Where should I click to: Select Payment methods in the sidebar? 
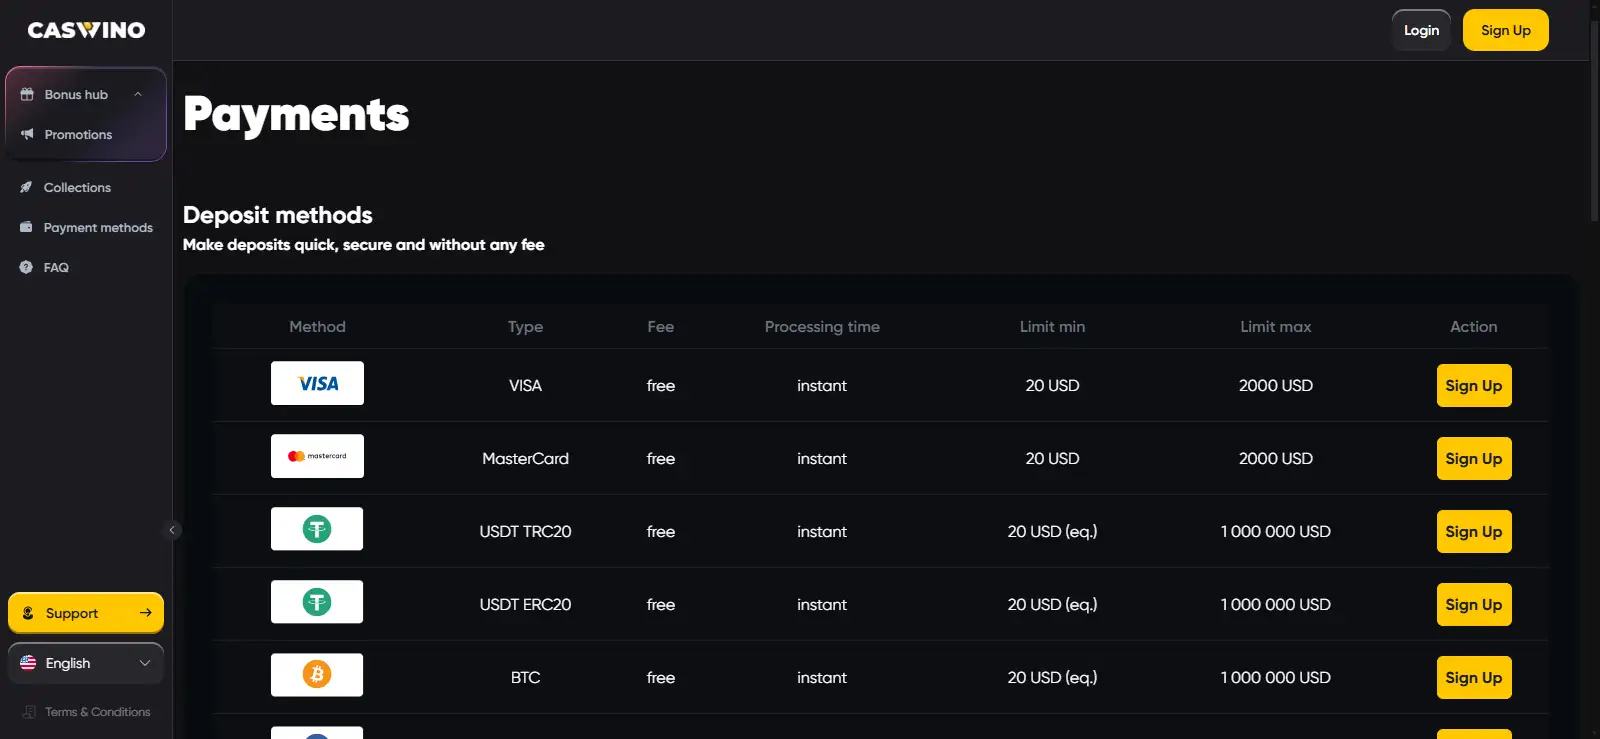point(98,227)
